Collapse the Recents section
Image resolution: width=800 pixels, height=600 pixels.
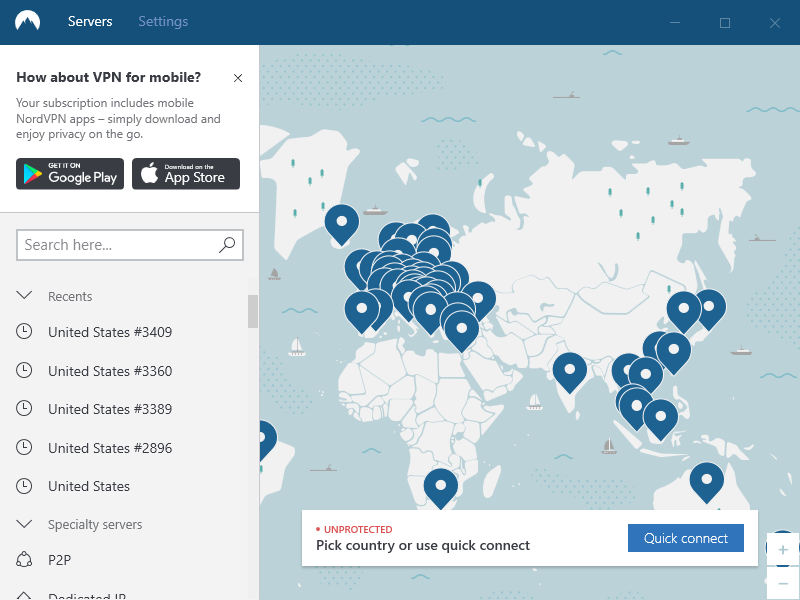(x=25, y=296)
